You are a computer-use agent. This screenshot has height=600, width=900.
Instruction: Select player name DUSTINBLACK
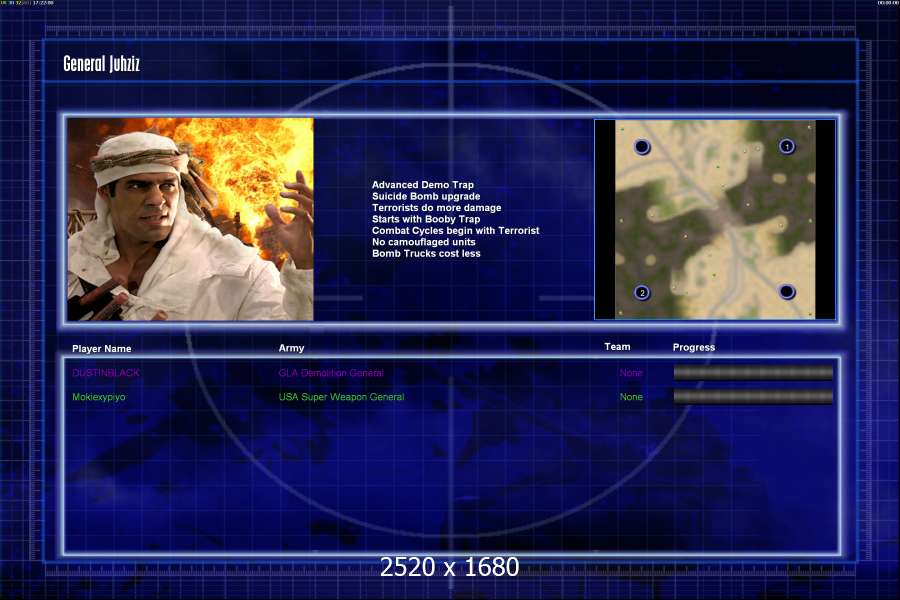106,373
